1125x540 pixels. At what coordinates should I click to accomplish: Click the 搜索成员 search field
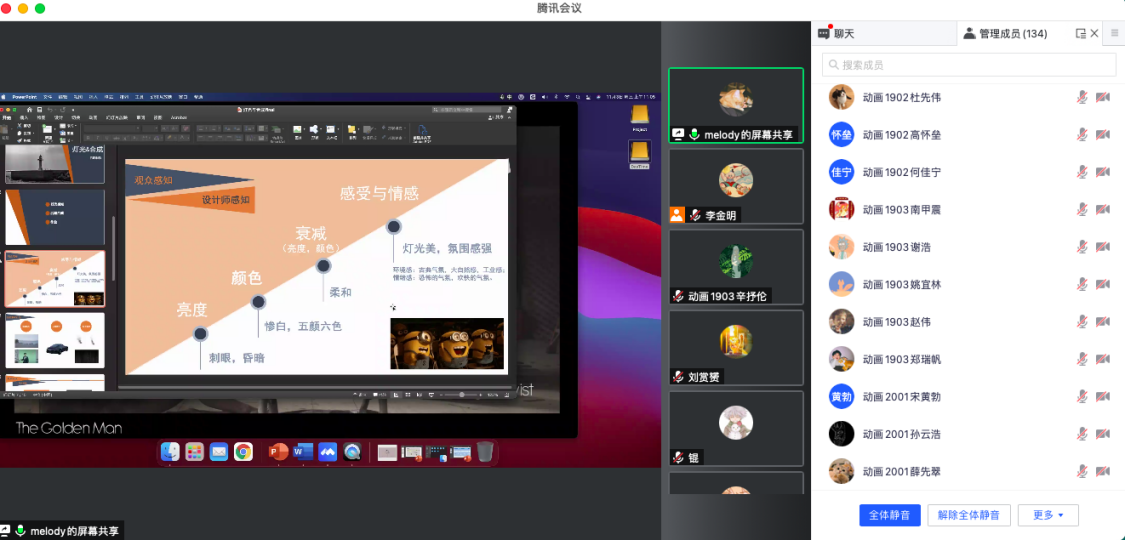[x=968, y=65]
